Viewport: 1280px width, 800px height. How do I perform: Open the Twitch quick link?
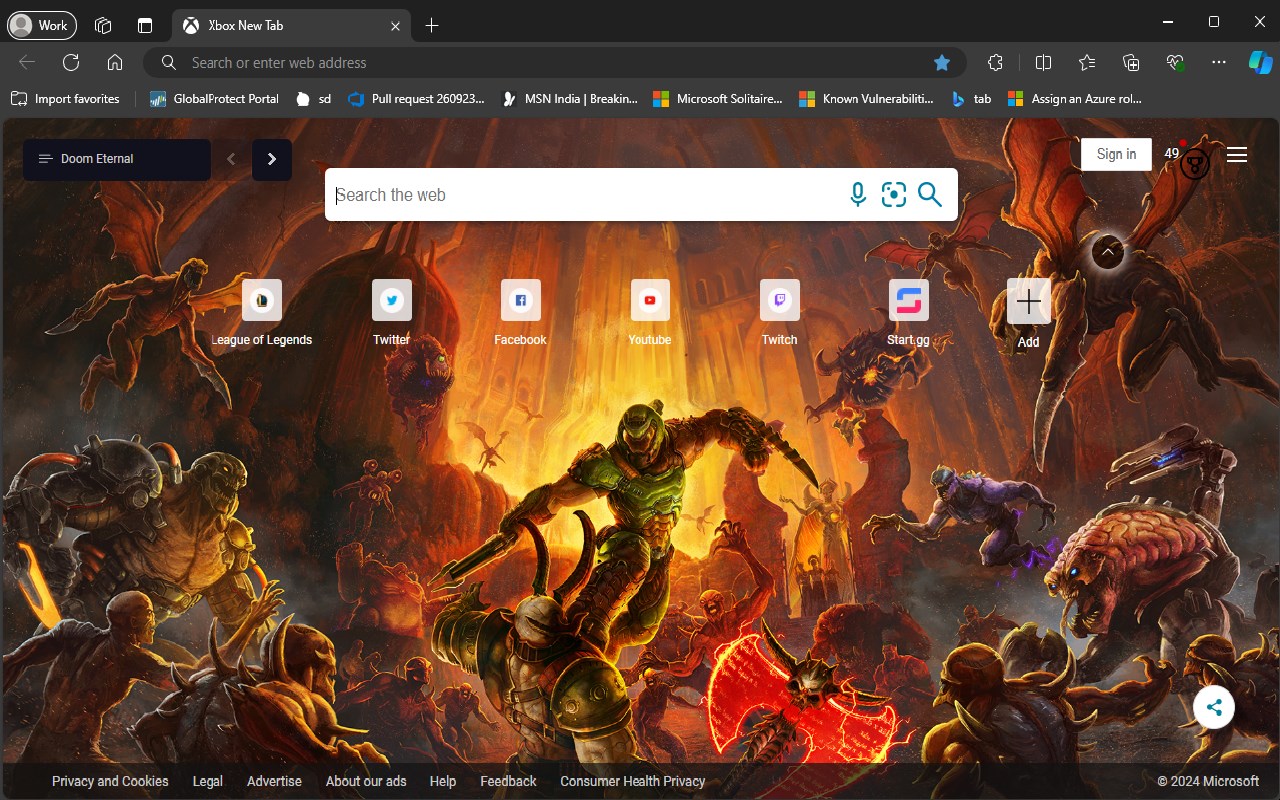780,313
